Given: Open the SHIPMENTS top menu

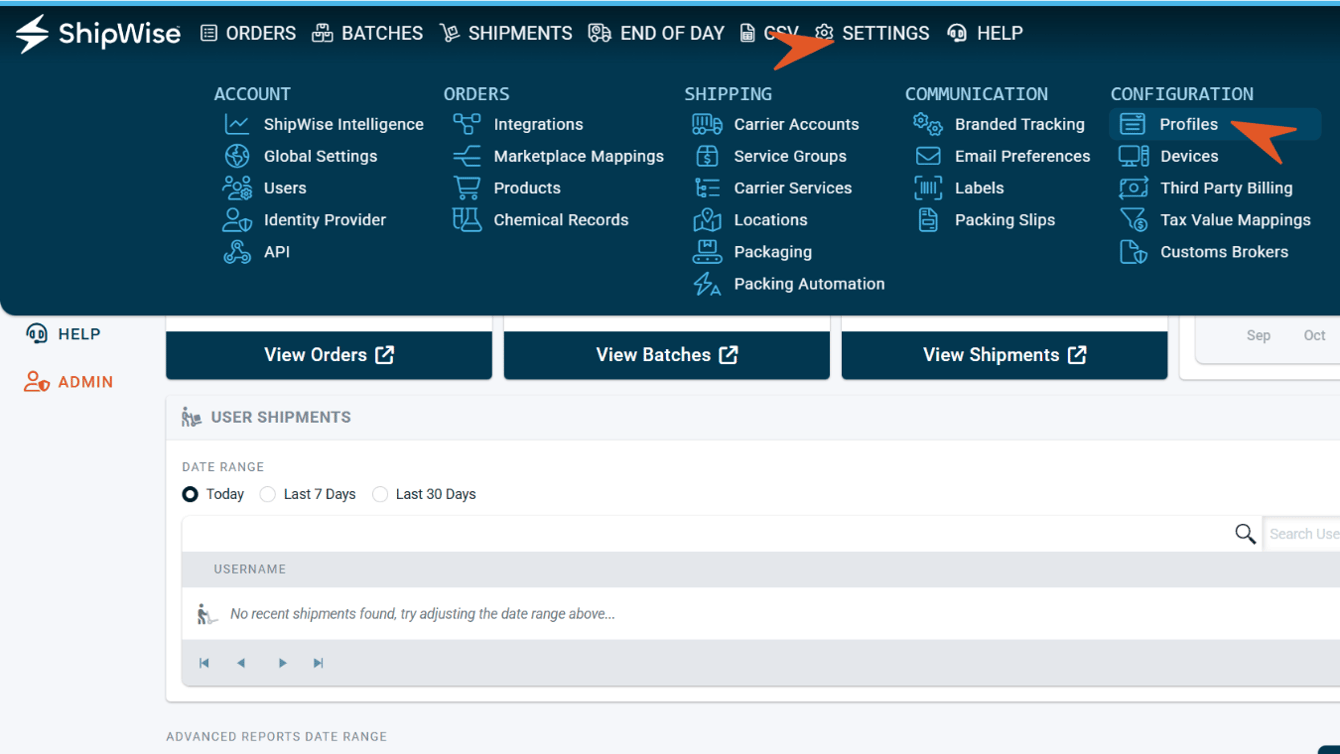Looking at the screenshot, I should (x=506, y=33).
